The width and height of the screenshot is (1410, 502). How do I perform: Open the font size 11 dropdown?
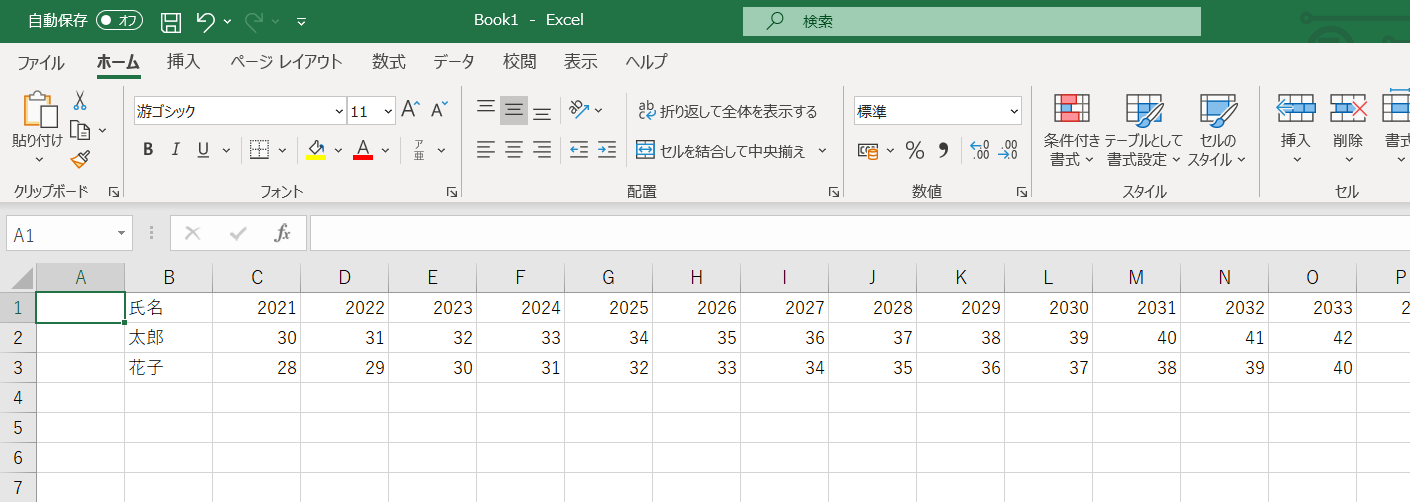pyautogui.click(x=388, y=112)
